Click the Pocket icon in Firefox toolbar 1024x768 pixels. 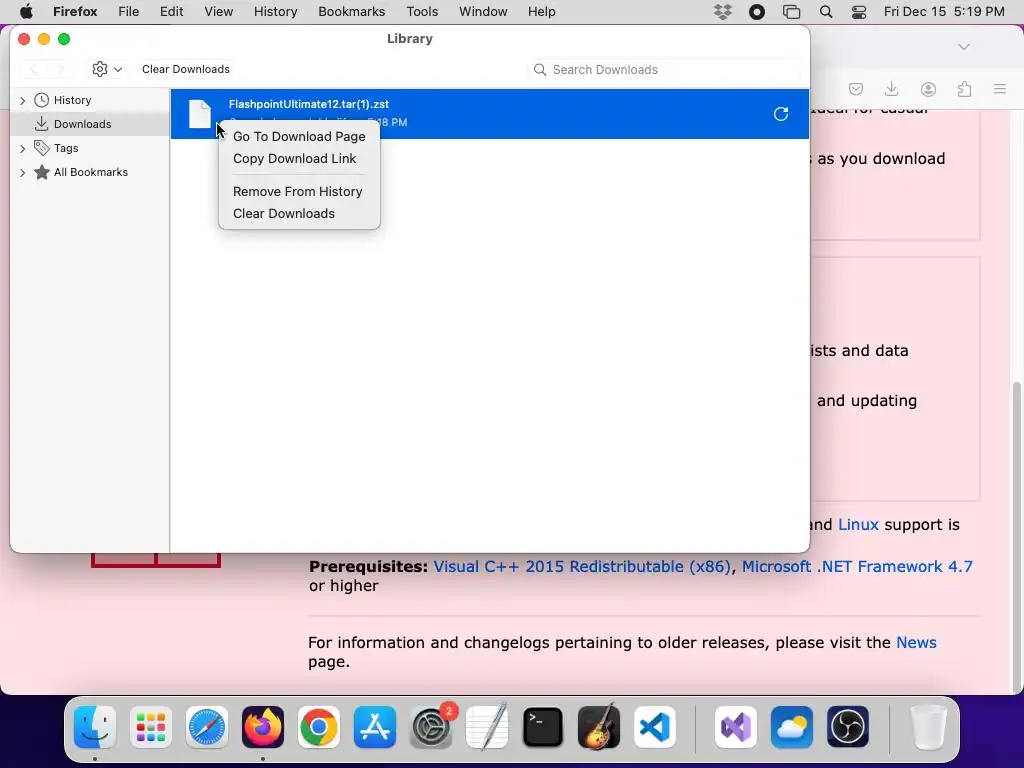point(856,89)
